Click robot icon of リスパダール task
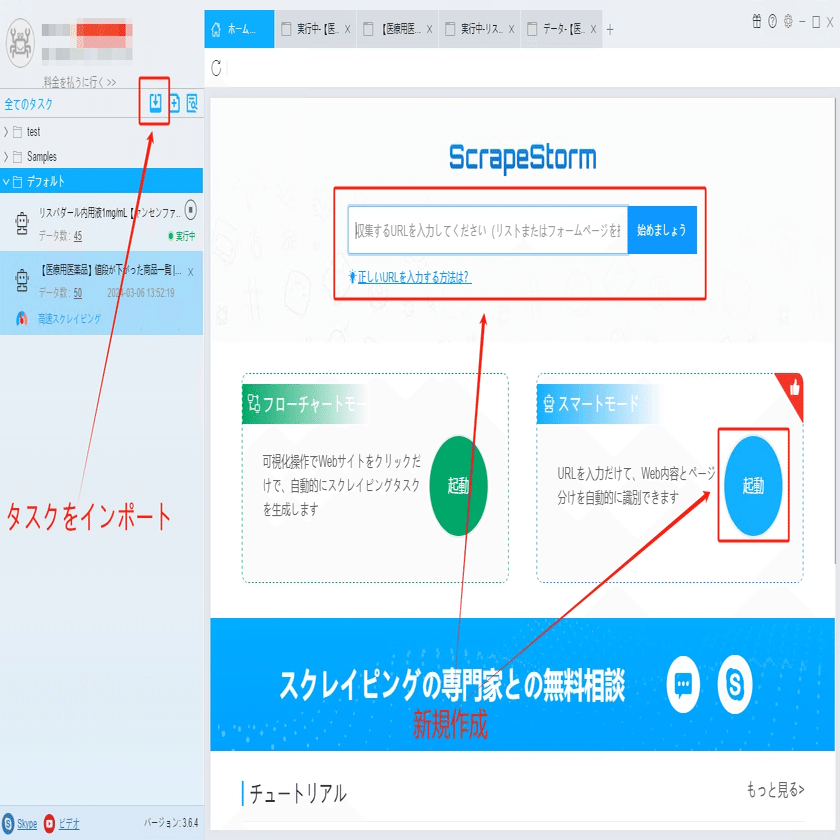 [x=22, y=223]
